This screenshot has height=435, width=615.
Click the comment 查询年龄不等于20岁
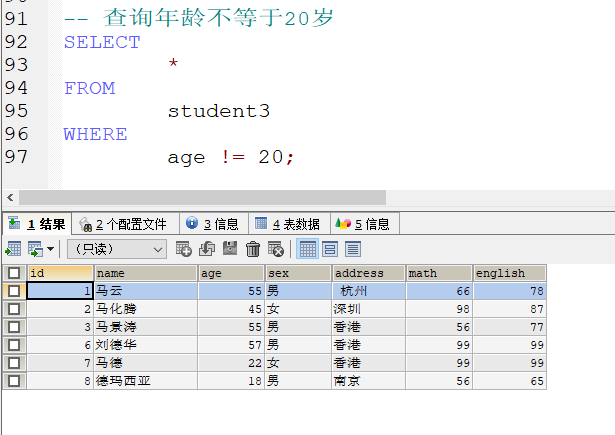218,18
